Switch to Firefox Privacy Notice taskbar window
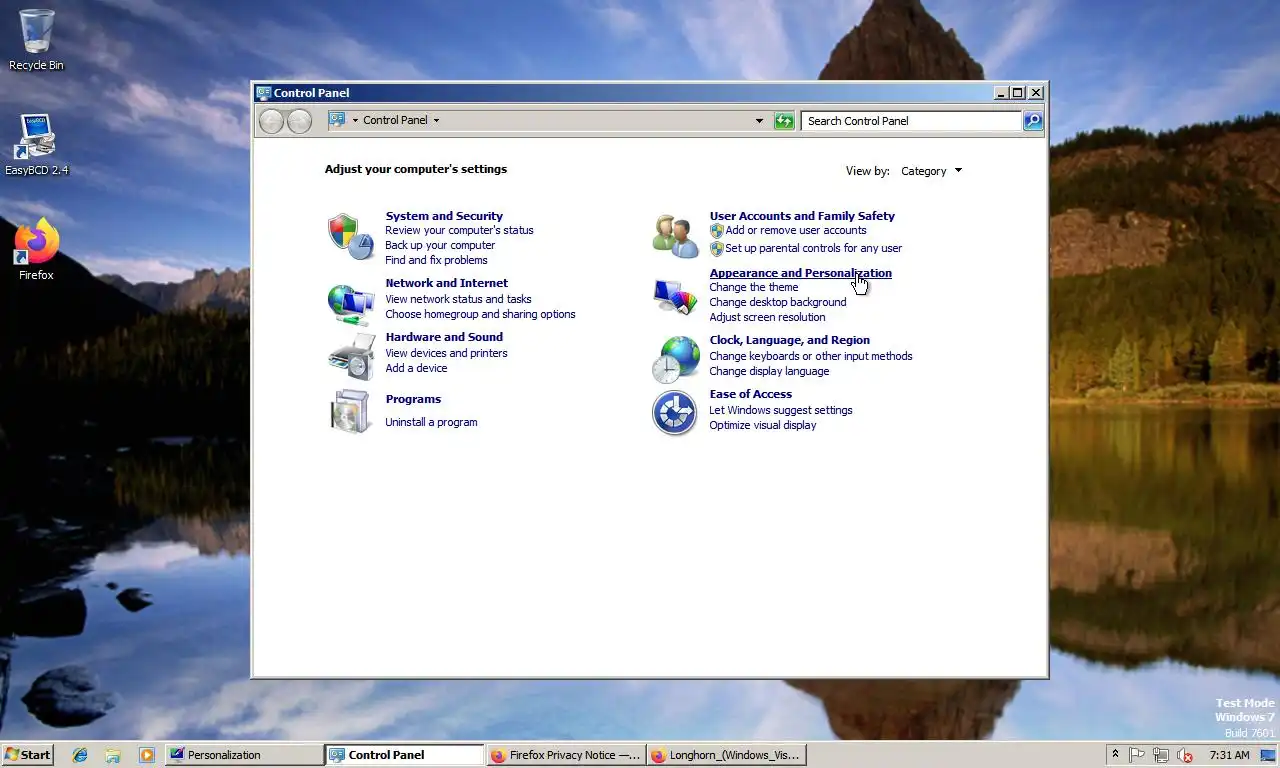 click(x=565, y=755)
